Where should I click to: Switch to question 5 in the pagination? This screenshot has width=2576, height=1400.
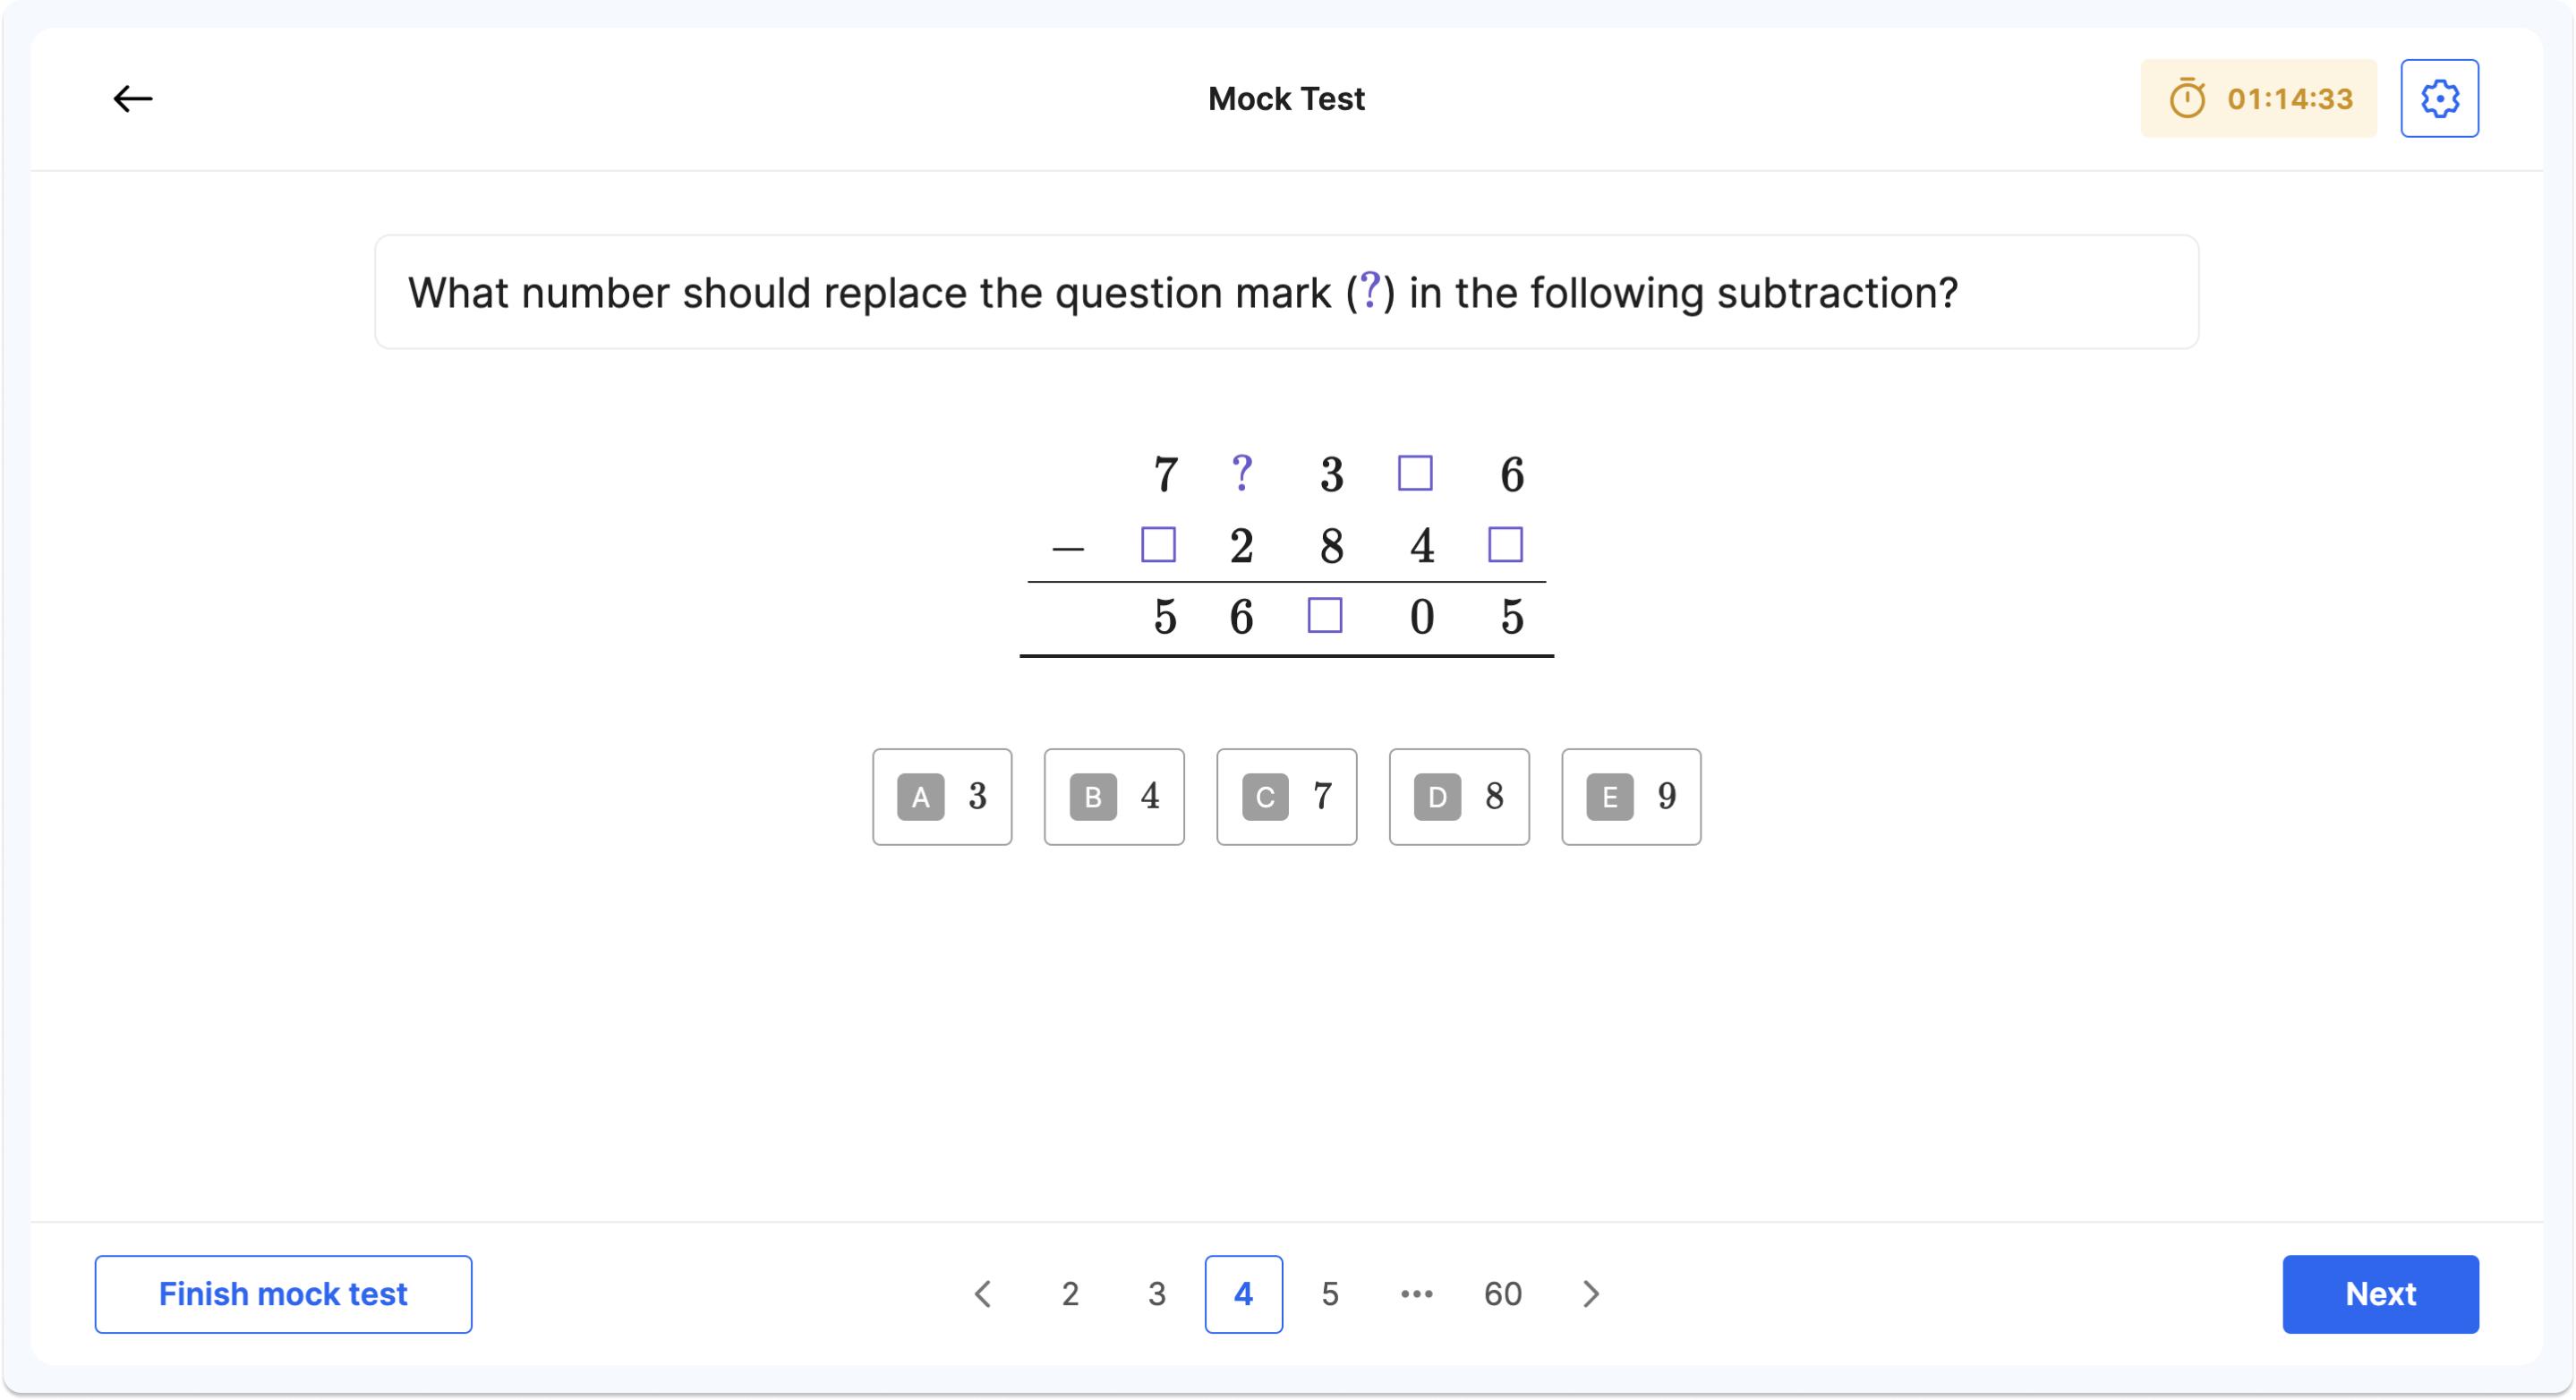[x=1330, y=1293]
